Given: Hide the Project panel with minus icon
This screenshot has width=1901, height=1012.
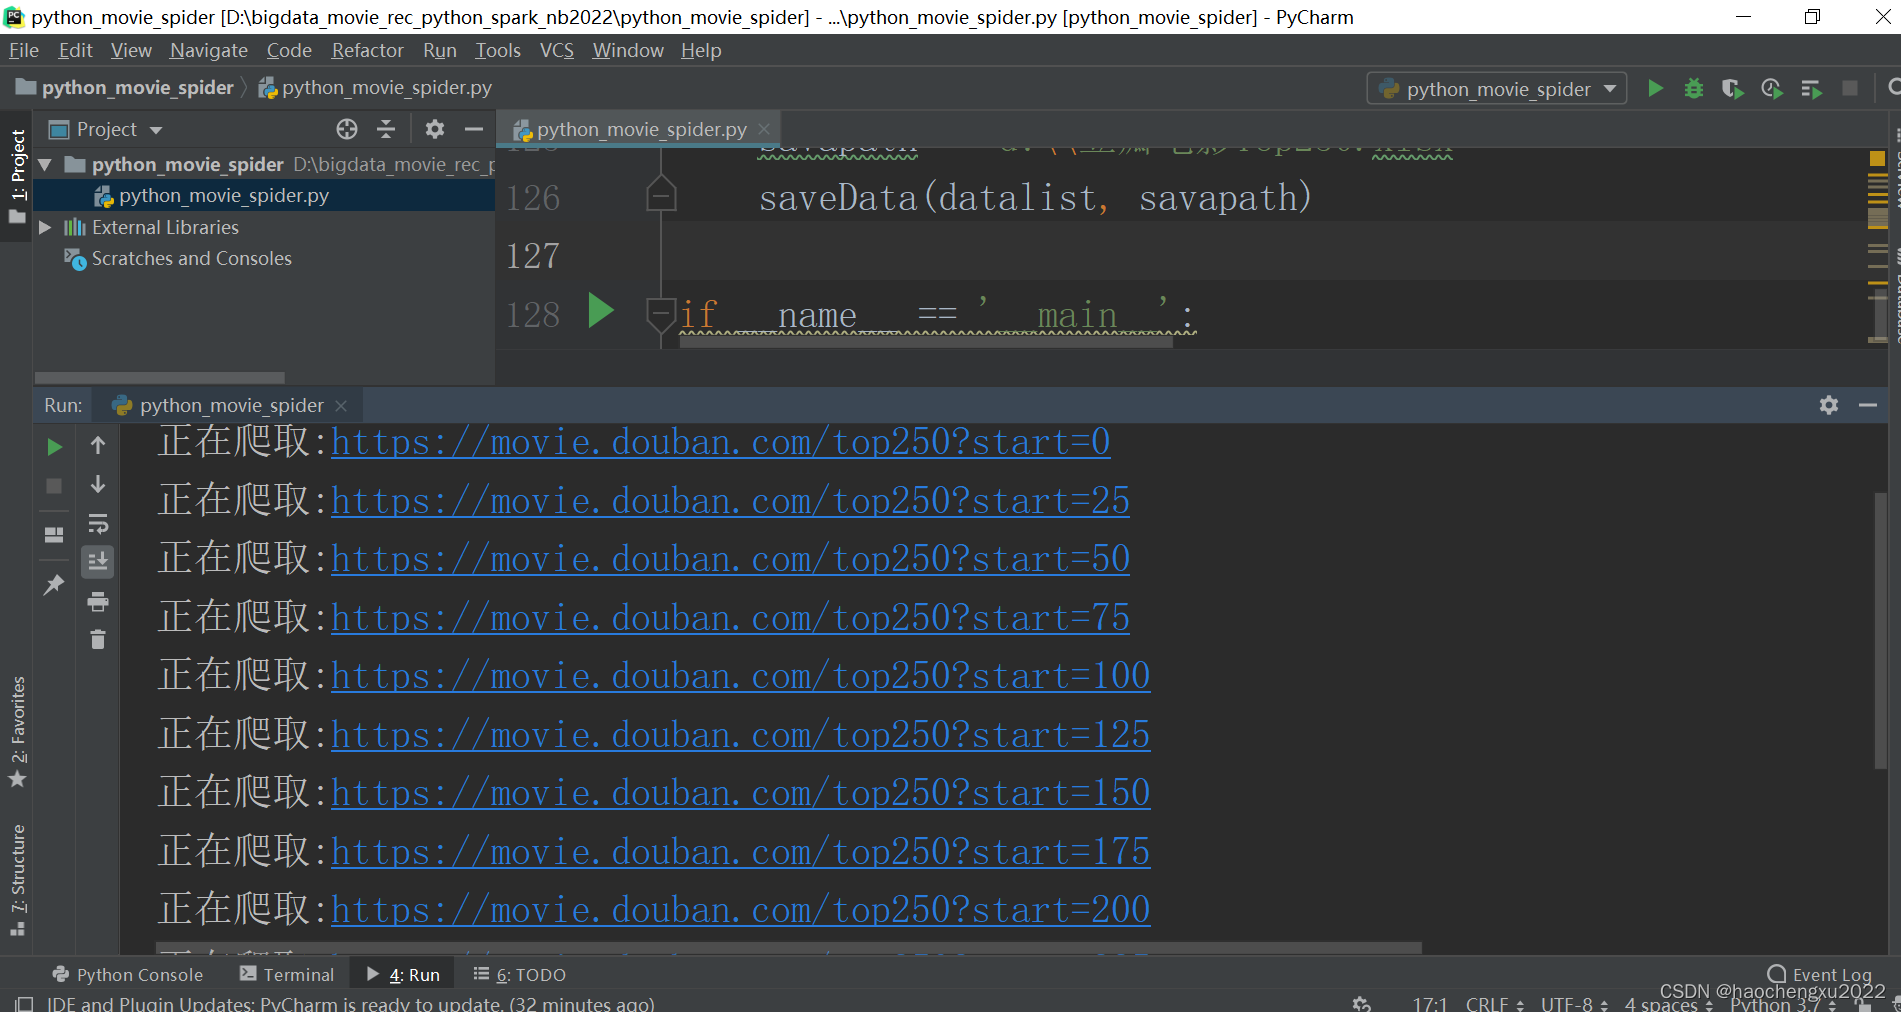Looking at the screenshot, I should pos(474,129).
